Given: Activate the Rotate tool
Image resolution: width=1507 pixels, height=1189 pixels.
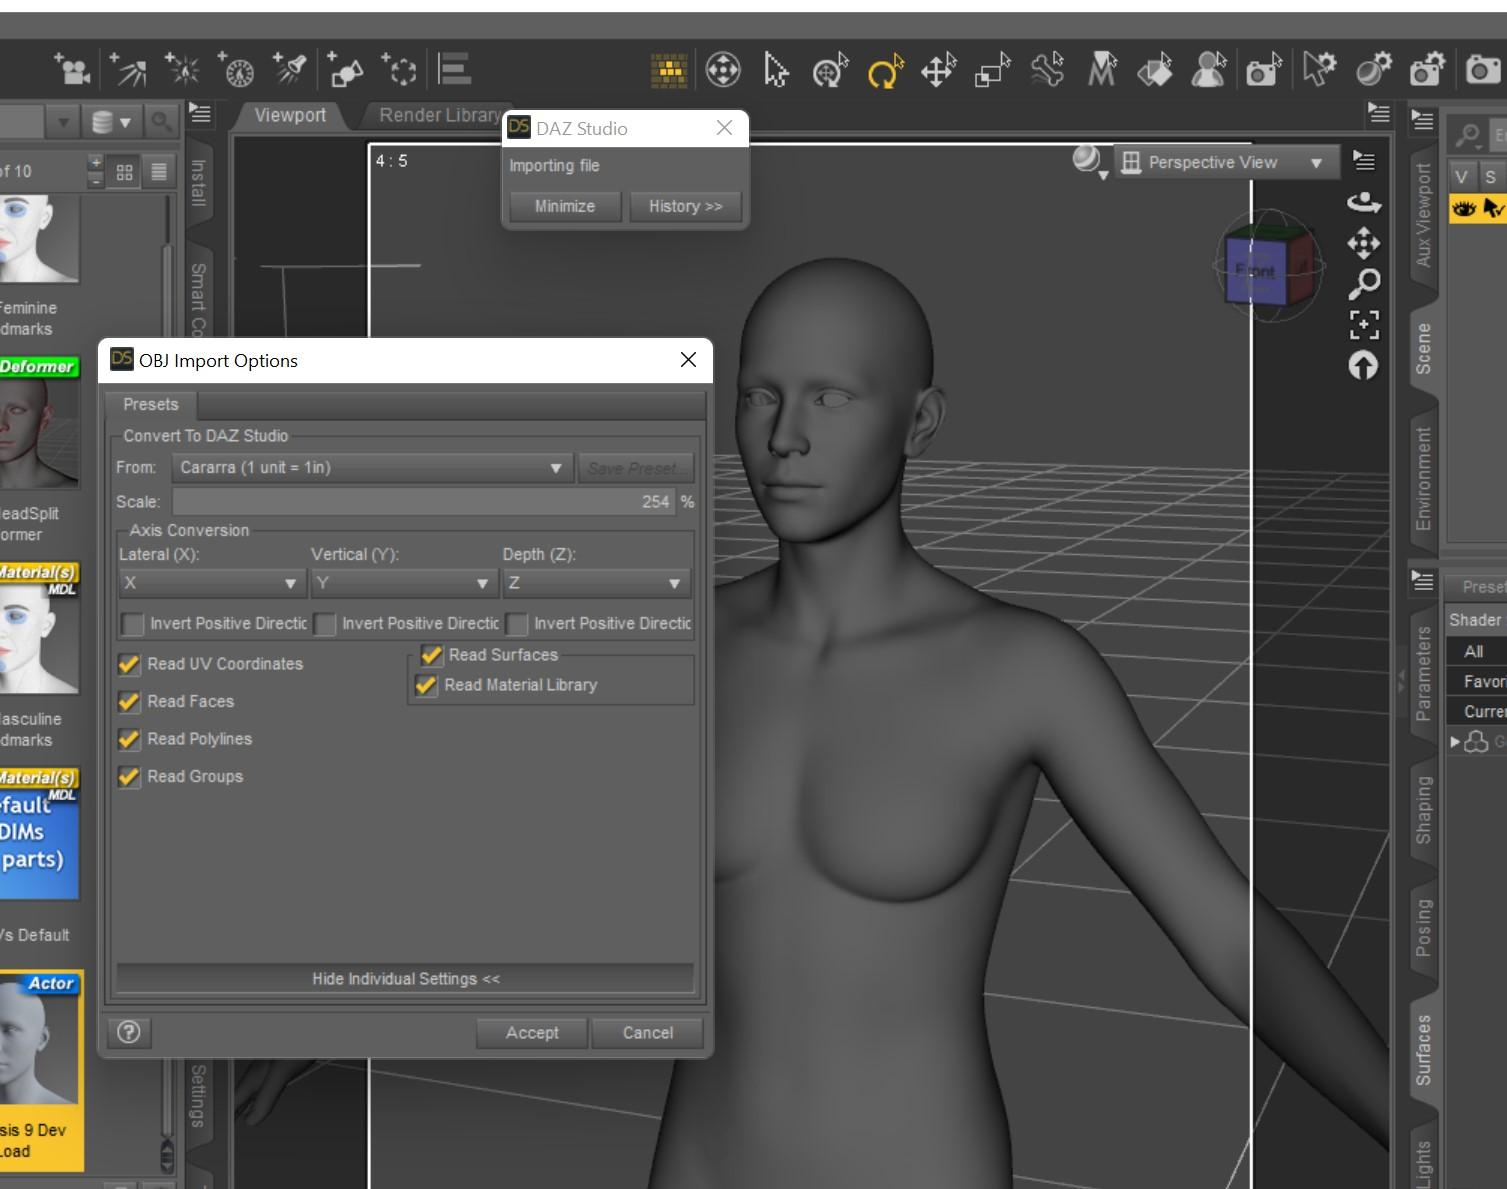Looking at the screenshot, I should pos(884,71).
